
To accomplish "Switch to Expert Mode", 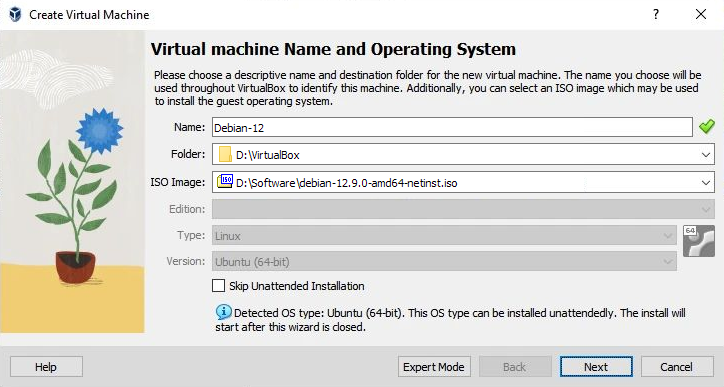I will point(434,367).
